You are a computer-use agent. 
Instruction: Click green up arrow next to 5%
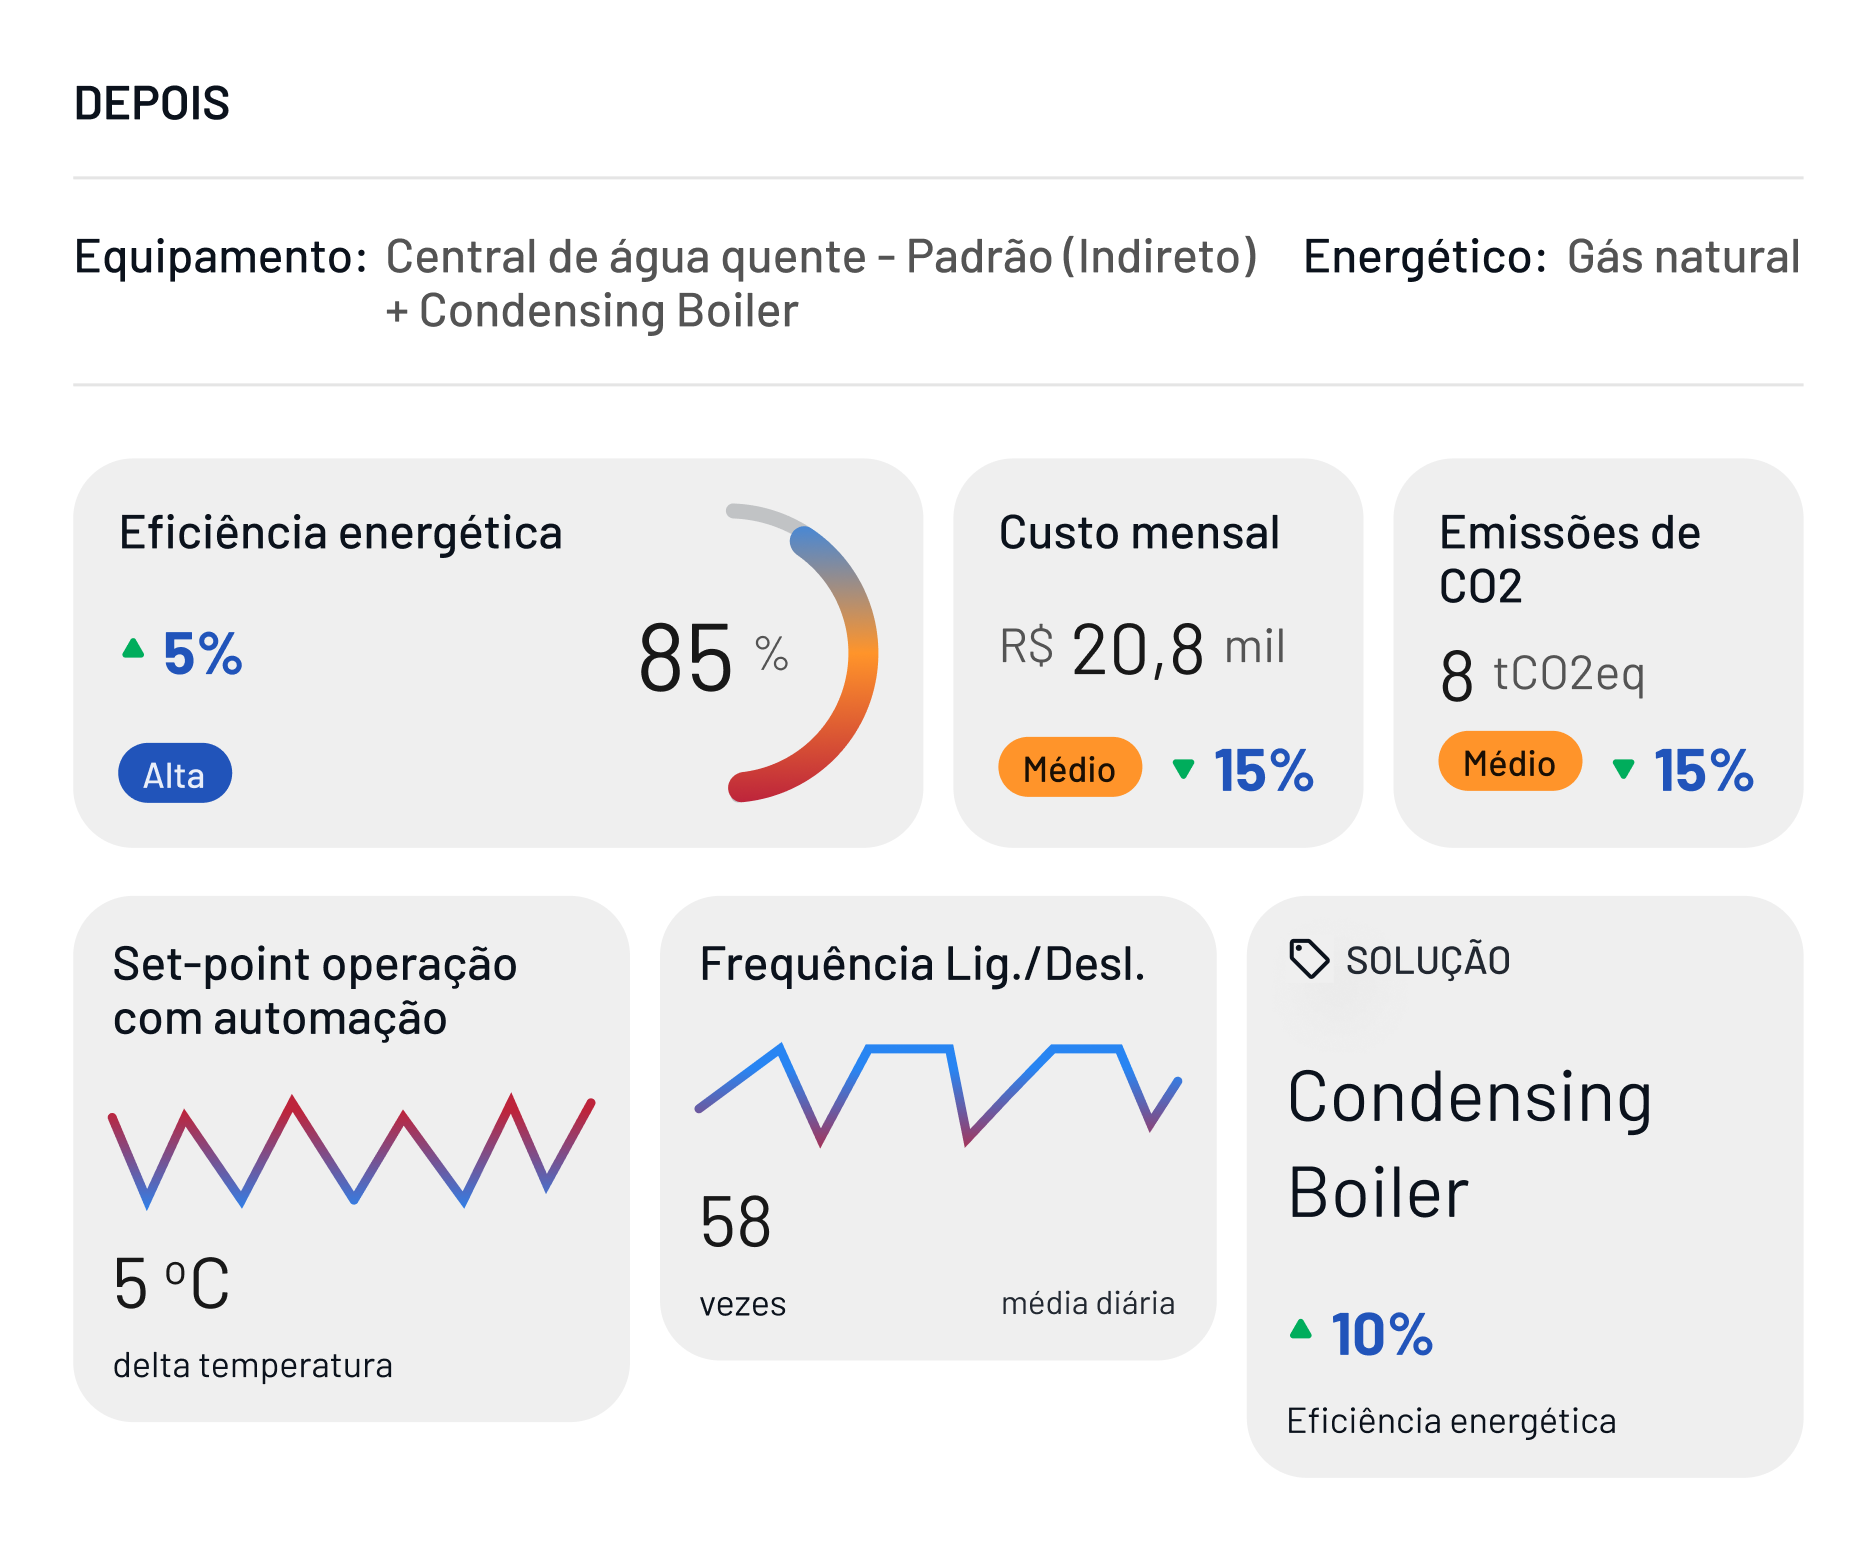[133, 649]
